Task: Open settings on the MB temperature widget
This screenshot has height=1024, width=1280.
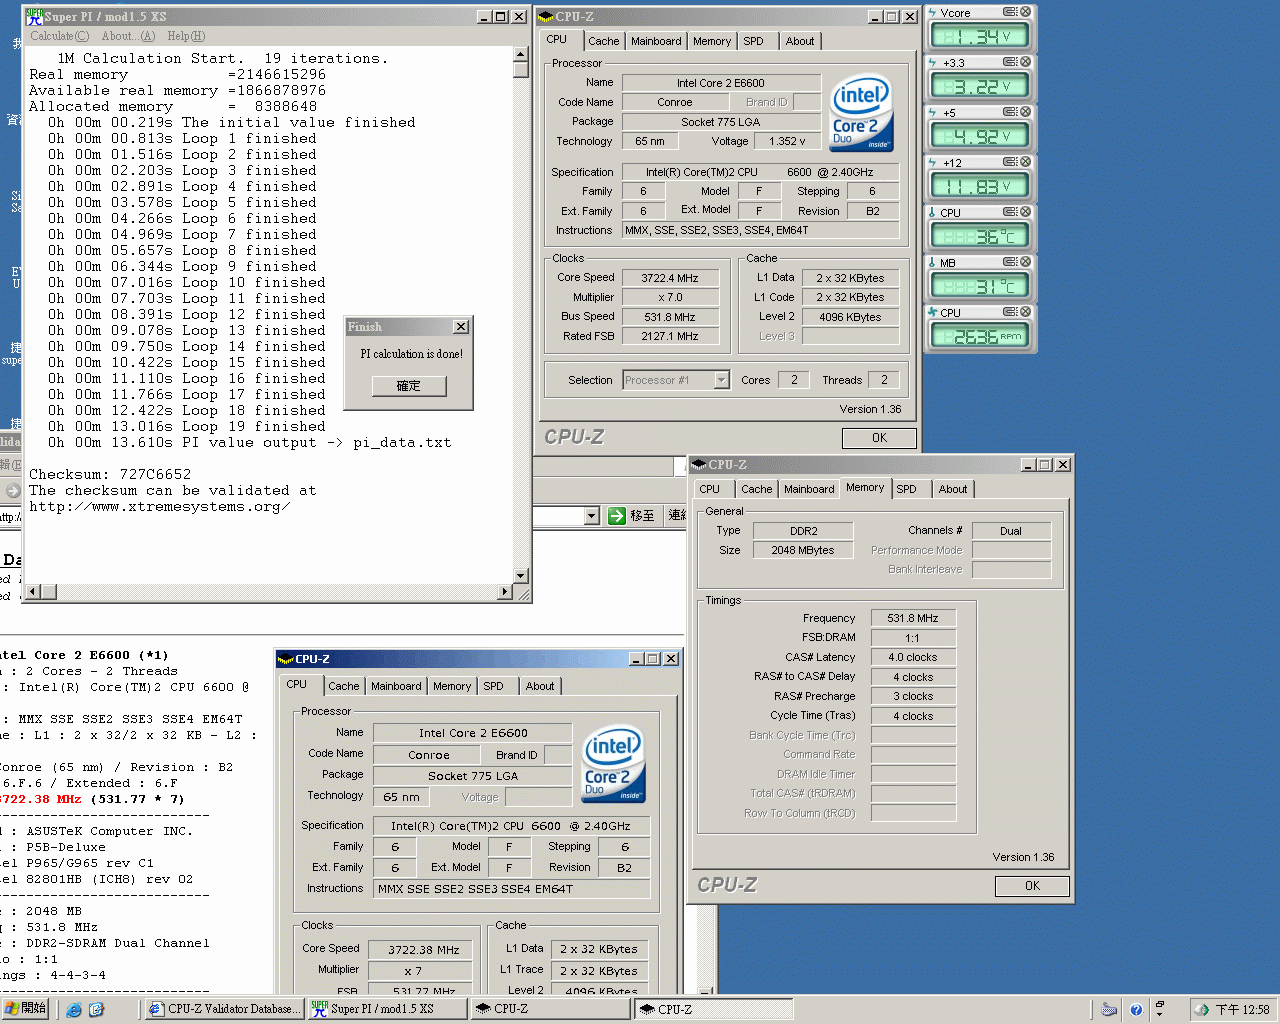Action: pyautogui.click(x=1010, y=262)
